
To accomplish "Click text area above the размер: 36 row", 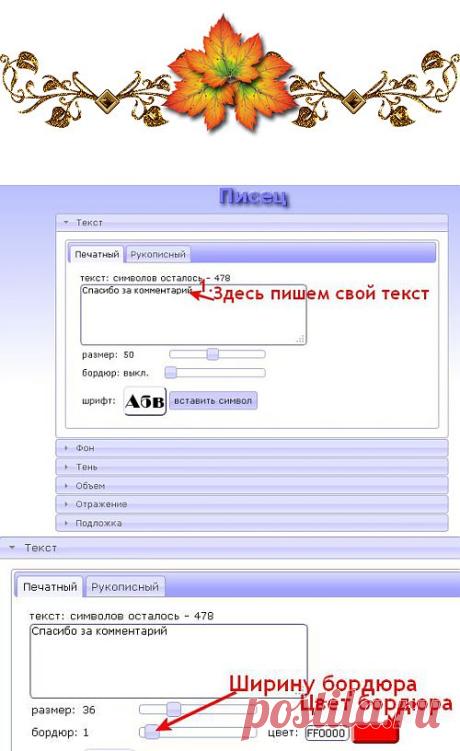I will point(168,660).
